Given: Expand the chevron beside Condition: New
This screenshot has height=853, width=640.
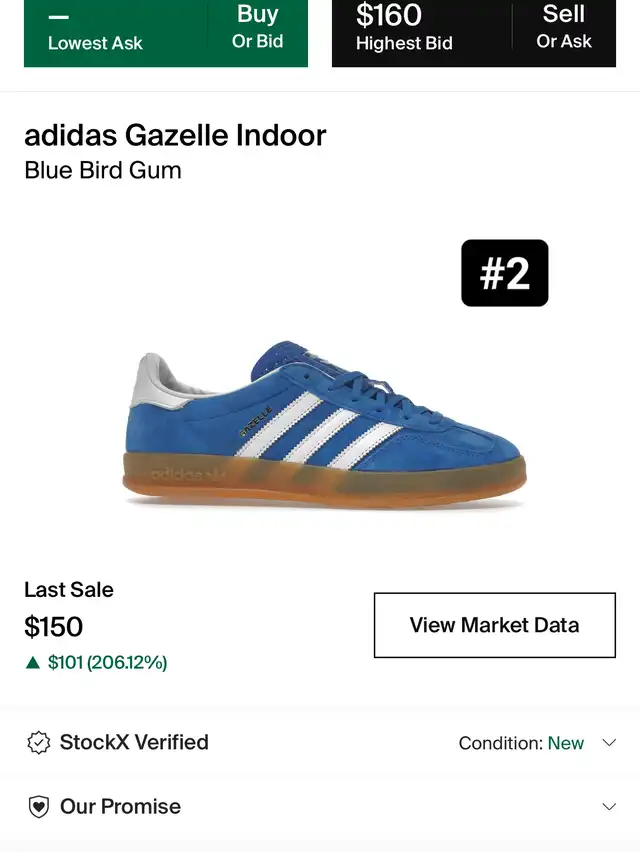Looking at the screenshot, I should (608, 743).
